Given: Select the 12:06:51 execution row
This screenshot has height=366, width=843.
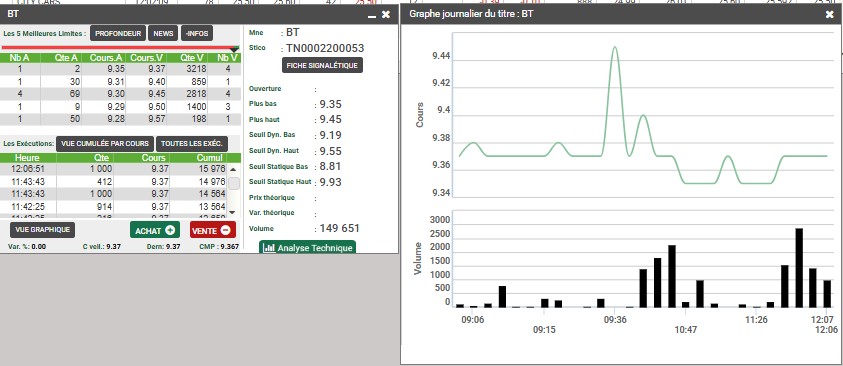Looking at the screenshot, I should [x=114, y=169].
